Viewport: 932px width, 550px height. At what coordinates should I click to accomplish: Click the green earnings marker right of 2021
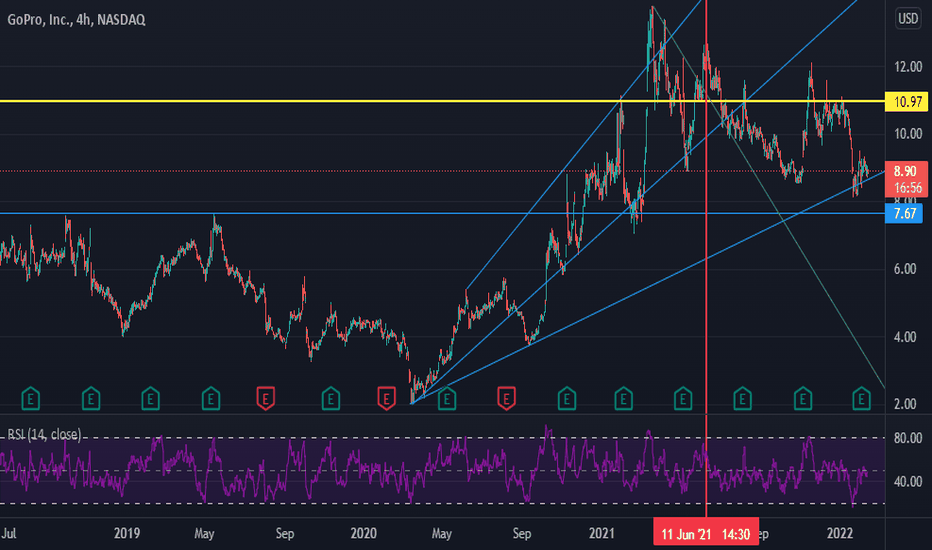(x=624, y=398)
